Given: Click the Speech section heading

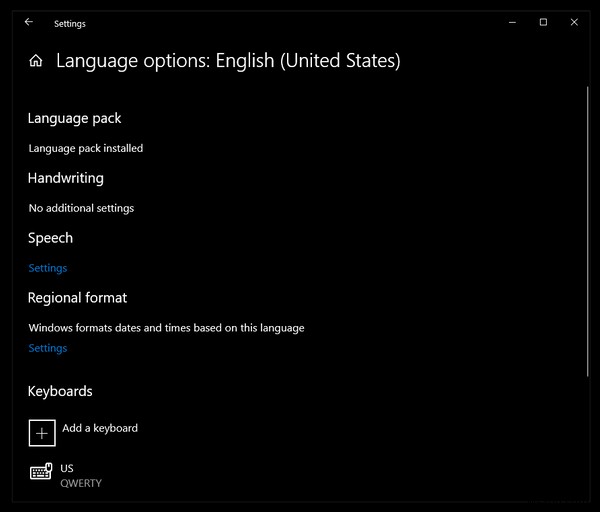Looking at the screenshot, I should (x=50, y=238).
